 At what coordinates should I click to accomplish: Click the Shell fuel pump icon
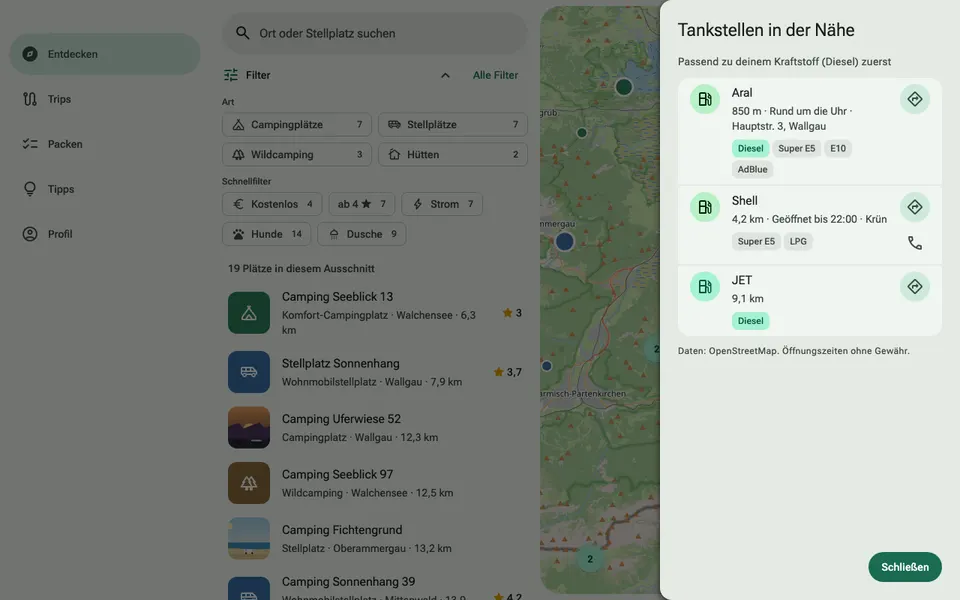(705, 207)
